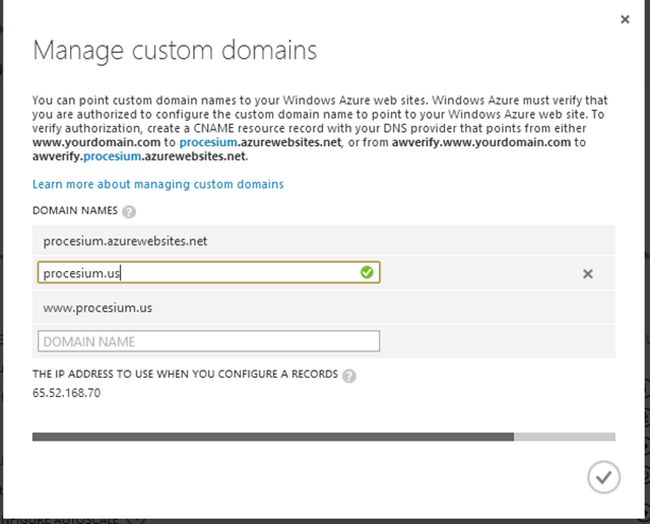Focus the procesium.us domain input field

(x=209, y=272)
